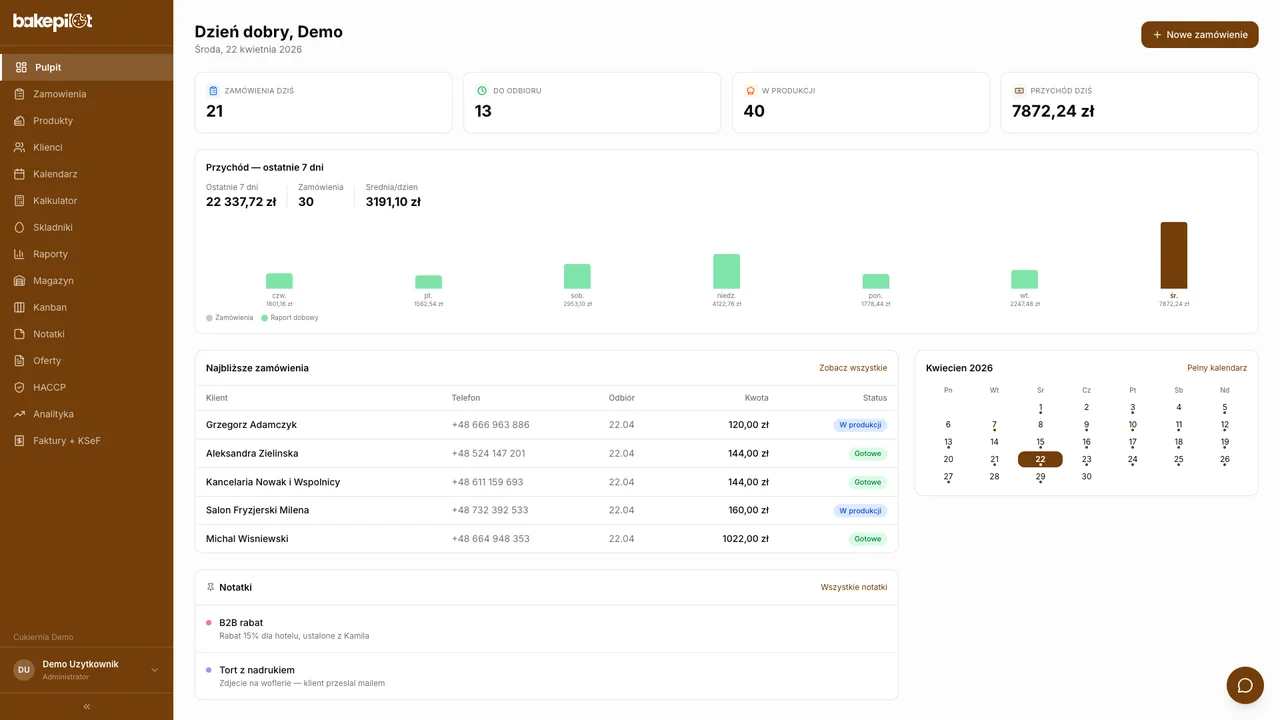This screenshot has height=720, width=1280.
Task: Click phone number +48 524 147 201
Action: coord(488,453)
